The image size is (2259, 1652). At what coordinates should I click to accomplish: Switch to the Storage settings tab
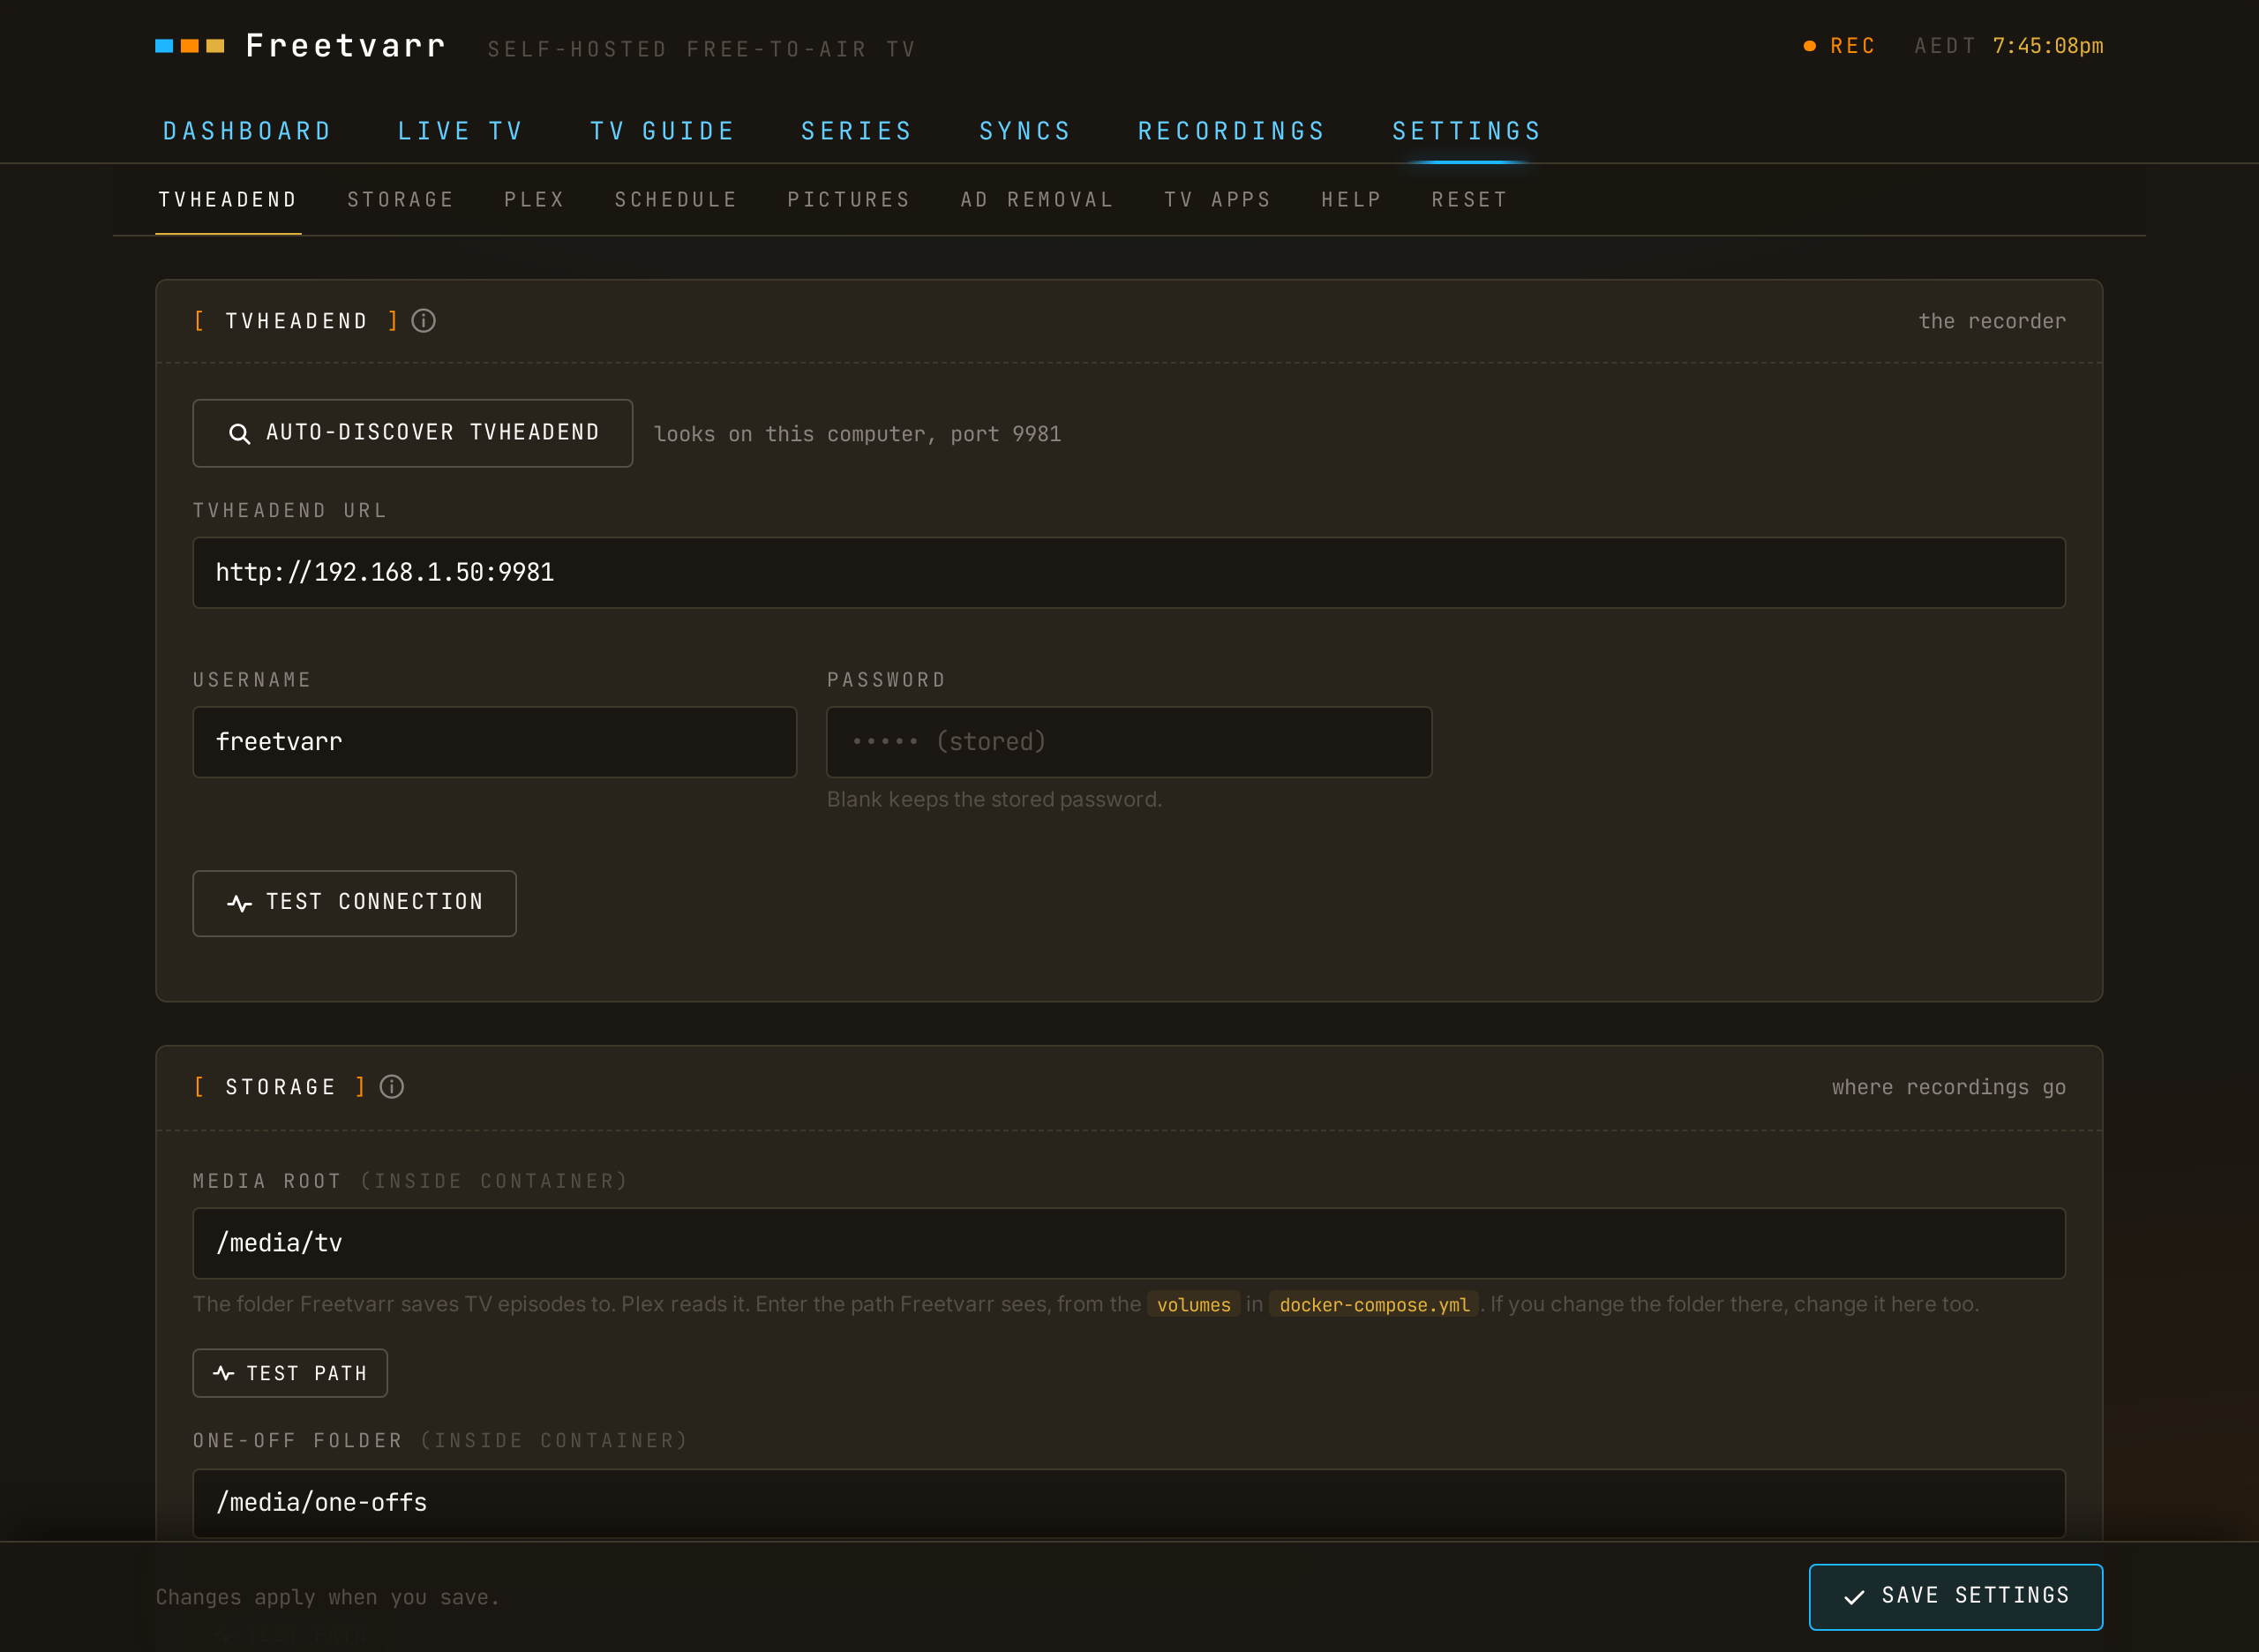pos(400,200)
